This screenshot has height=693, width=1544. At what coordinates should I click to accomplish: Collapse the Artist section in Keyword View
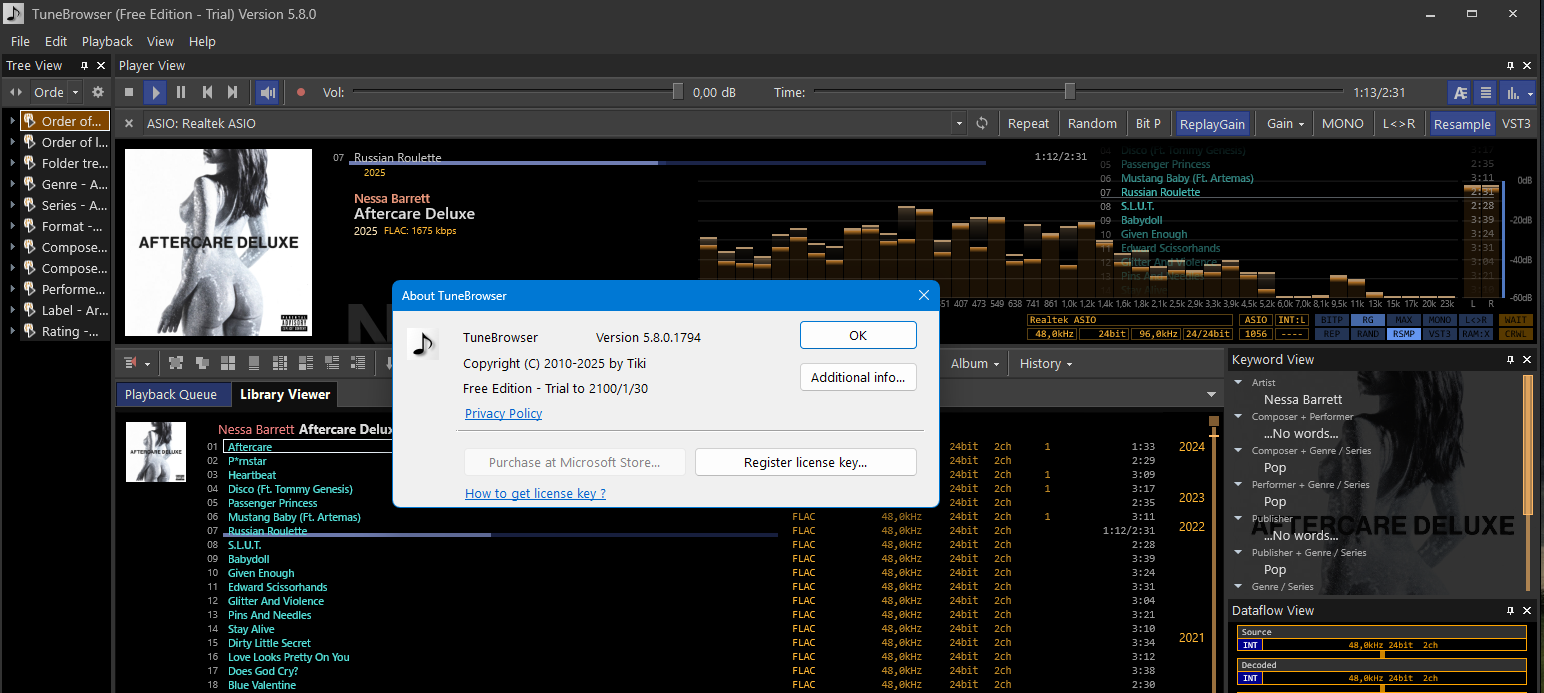(x=1240, y=382)
